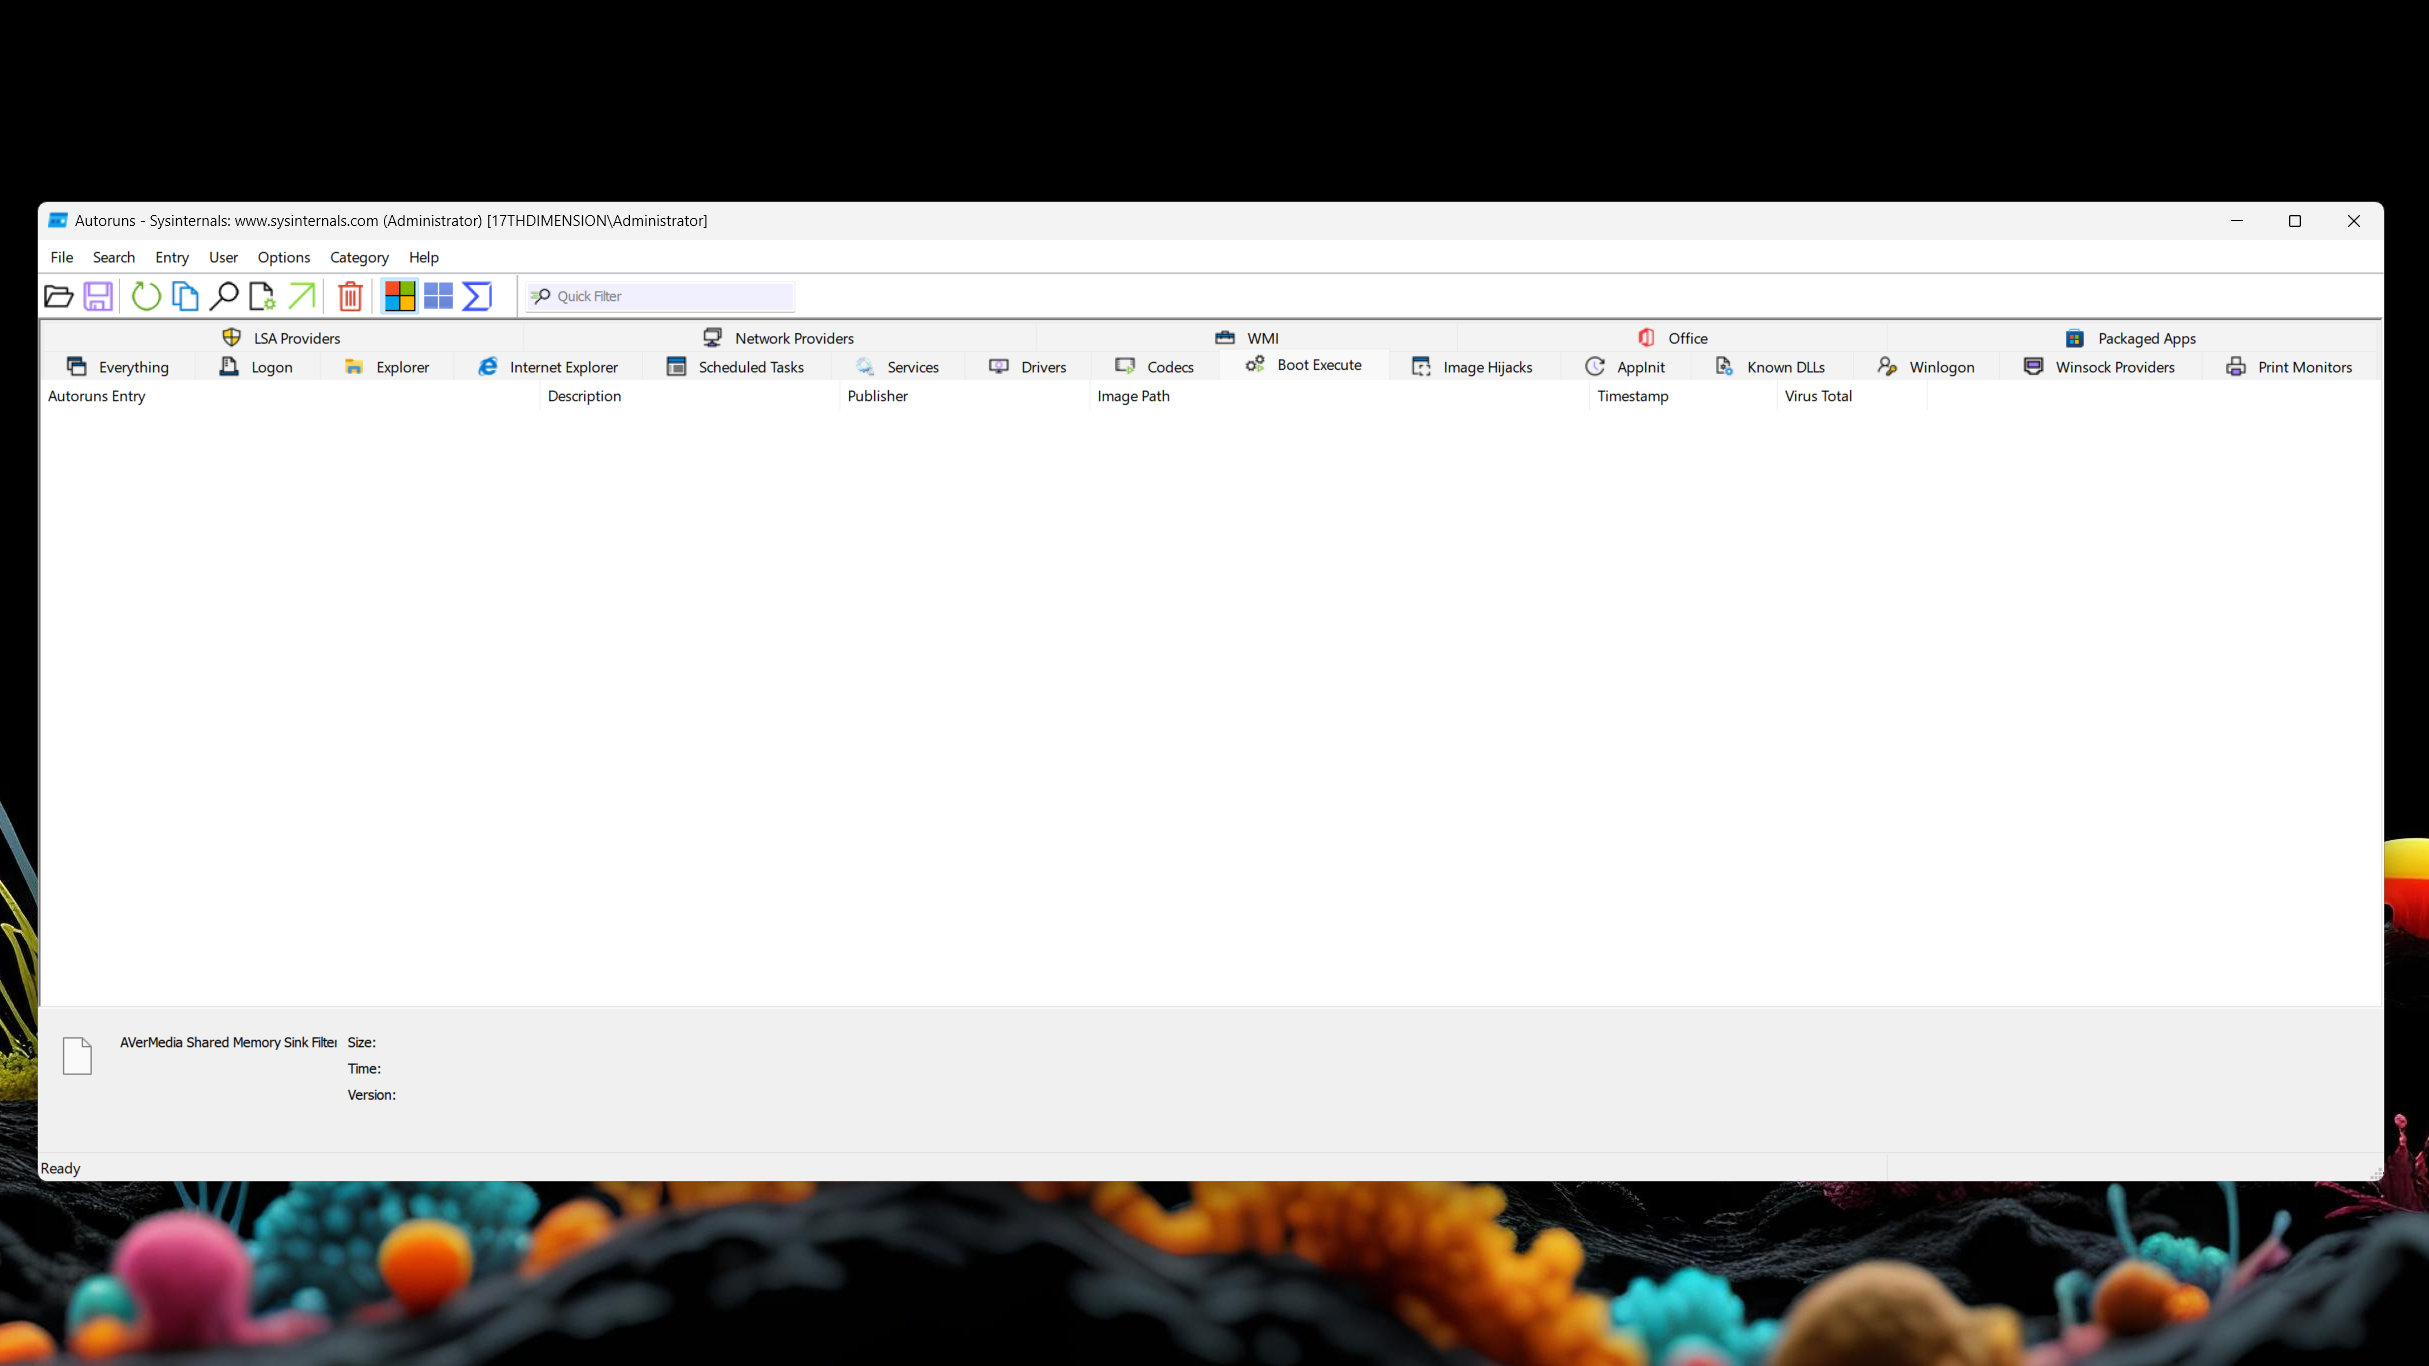Click the Time: label in details pane
Image resolution: width=2429 pixels, height=1366 pixels.
tap(364, 1068)
